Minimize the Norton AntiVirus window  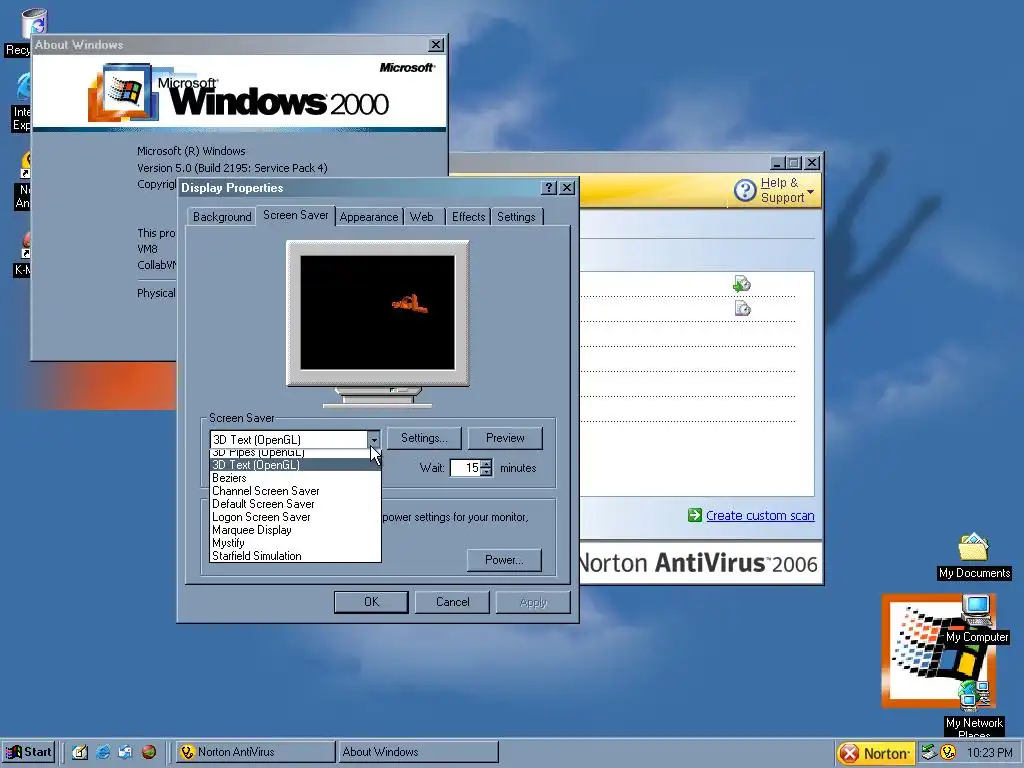click(x=777, y=163)
